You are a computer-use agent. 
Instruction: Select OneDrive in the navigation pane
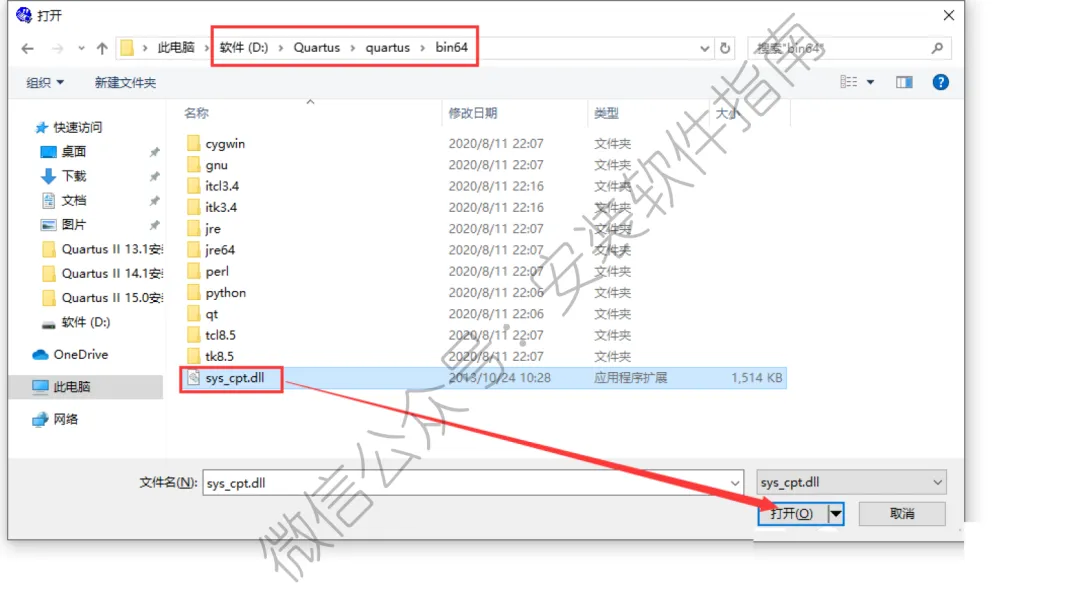(81, 355)
